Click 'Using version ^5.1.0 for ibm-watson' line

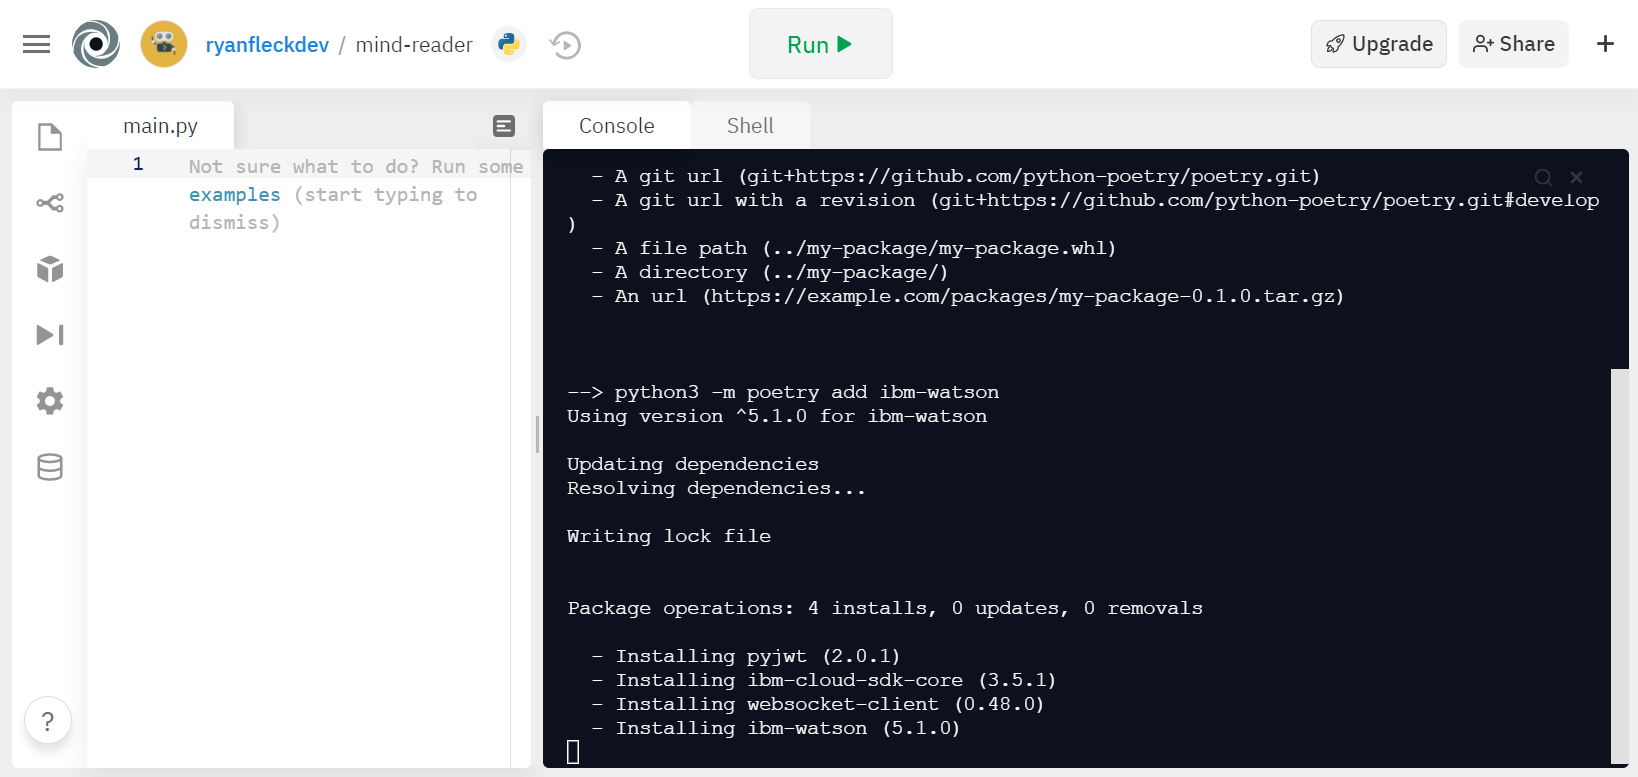pos(777,416)
